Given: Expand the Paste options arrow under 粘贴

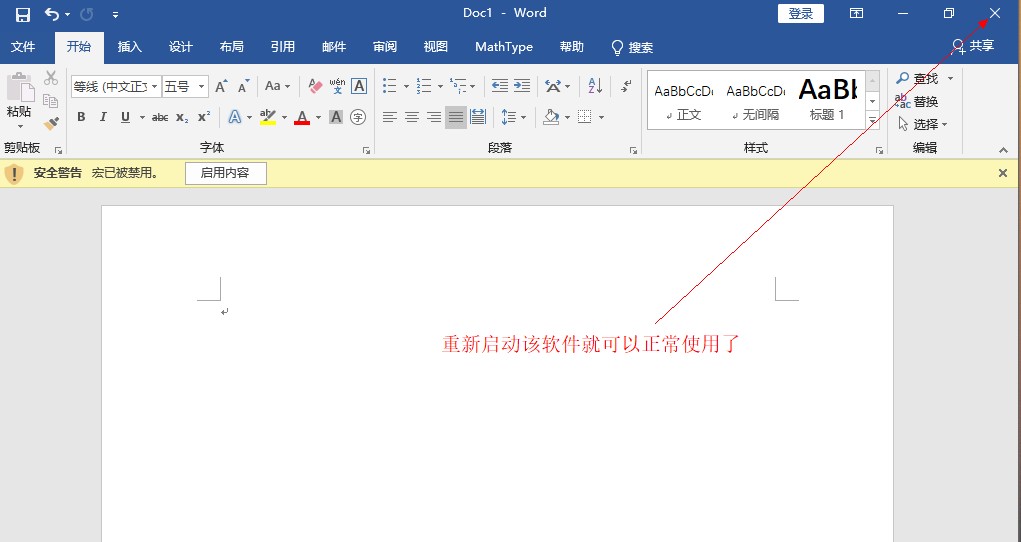Looking at the screenshot, I should click(20, 126).
